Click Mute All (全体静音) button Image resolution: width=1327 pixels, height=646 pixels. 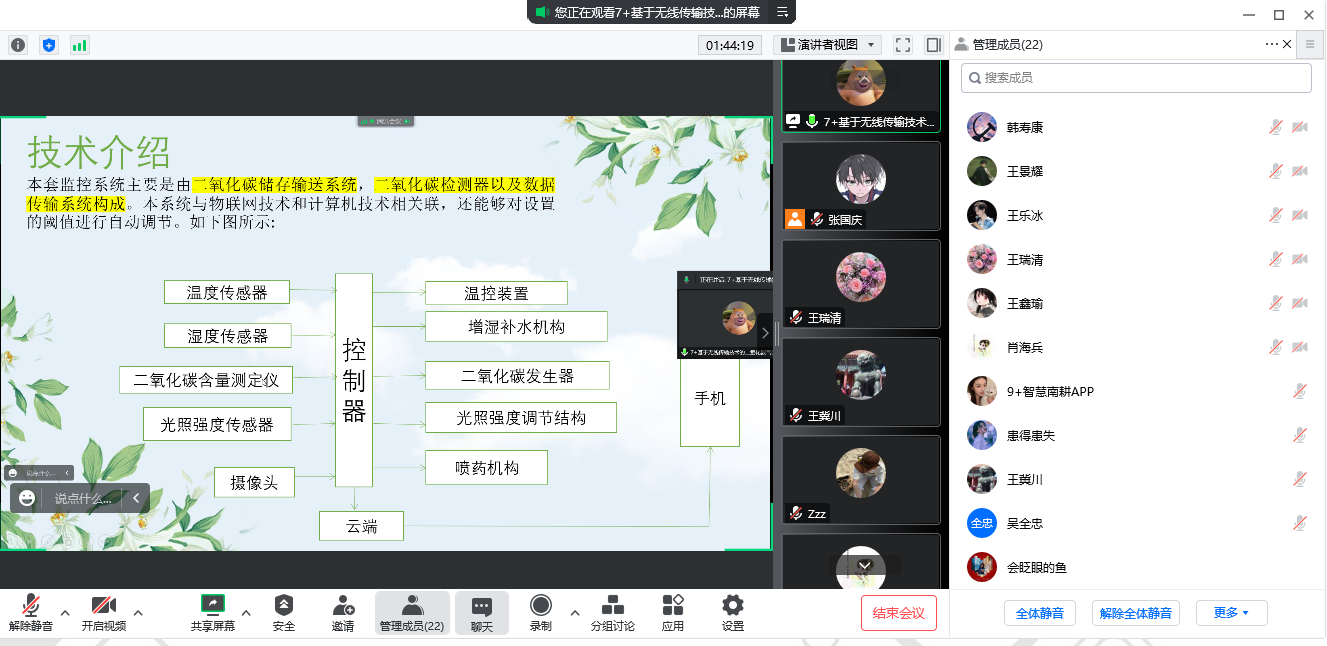tap(1039, 613)
